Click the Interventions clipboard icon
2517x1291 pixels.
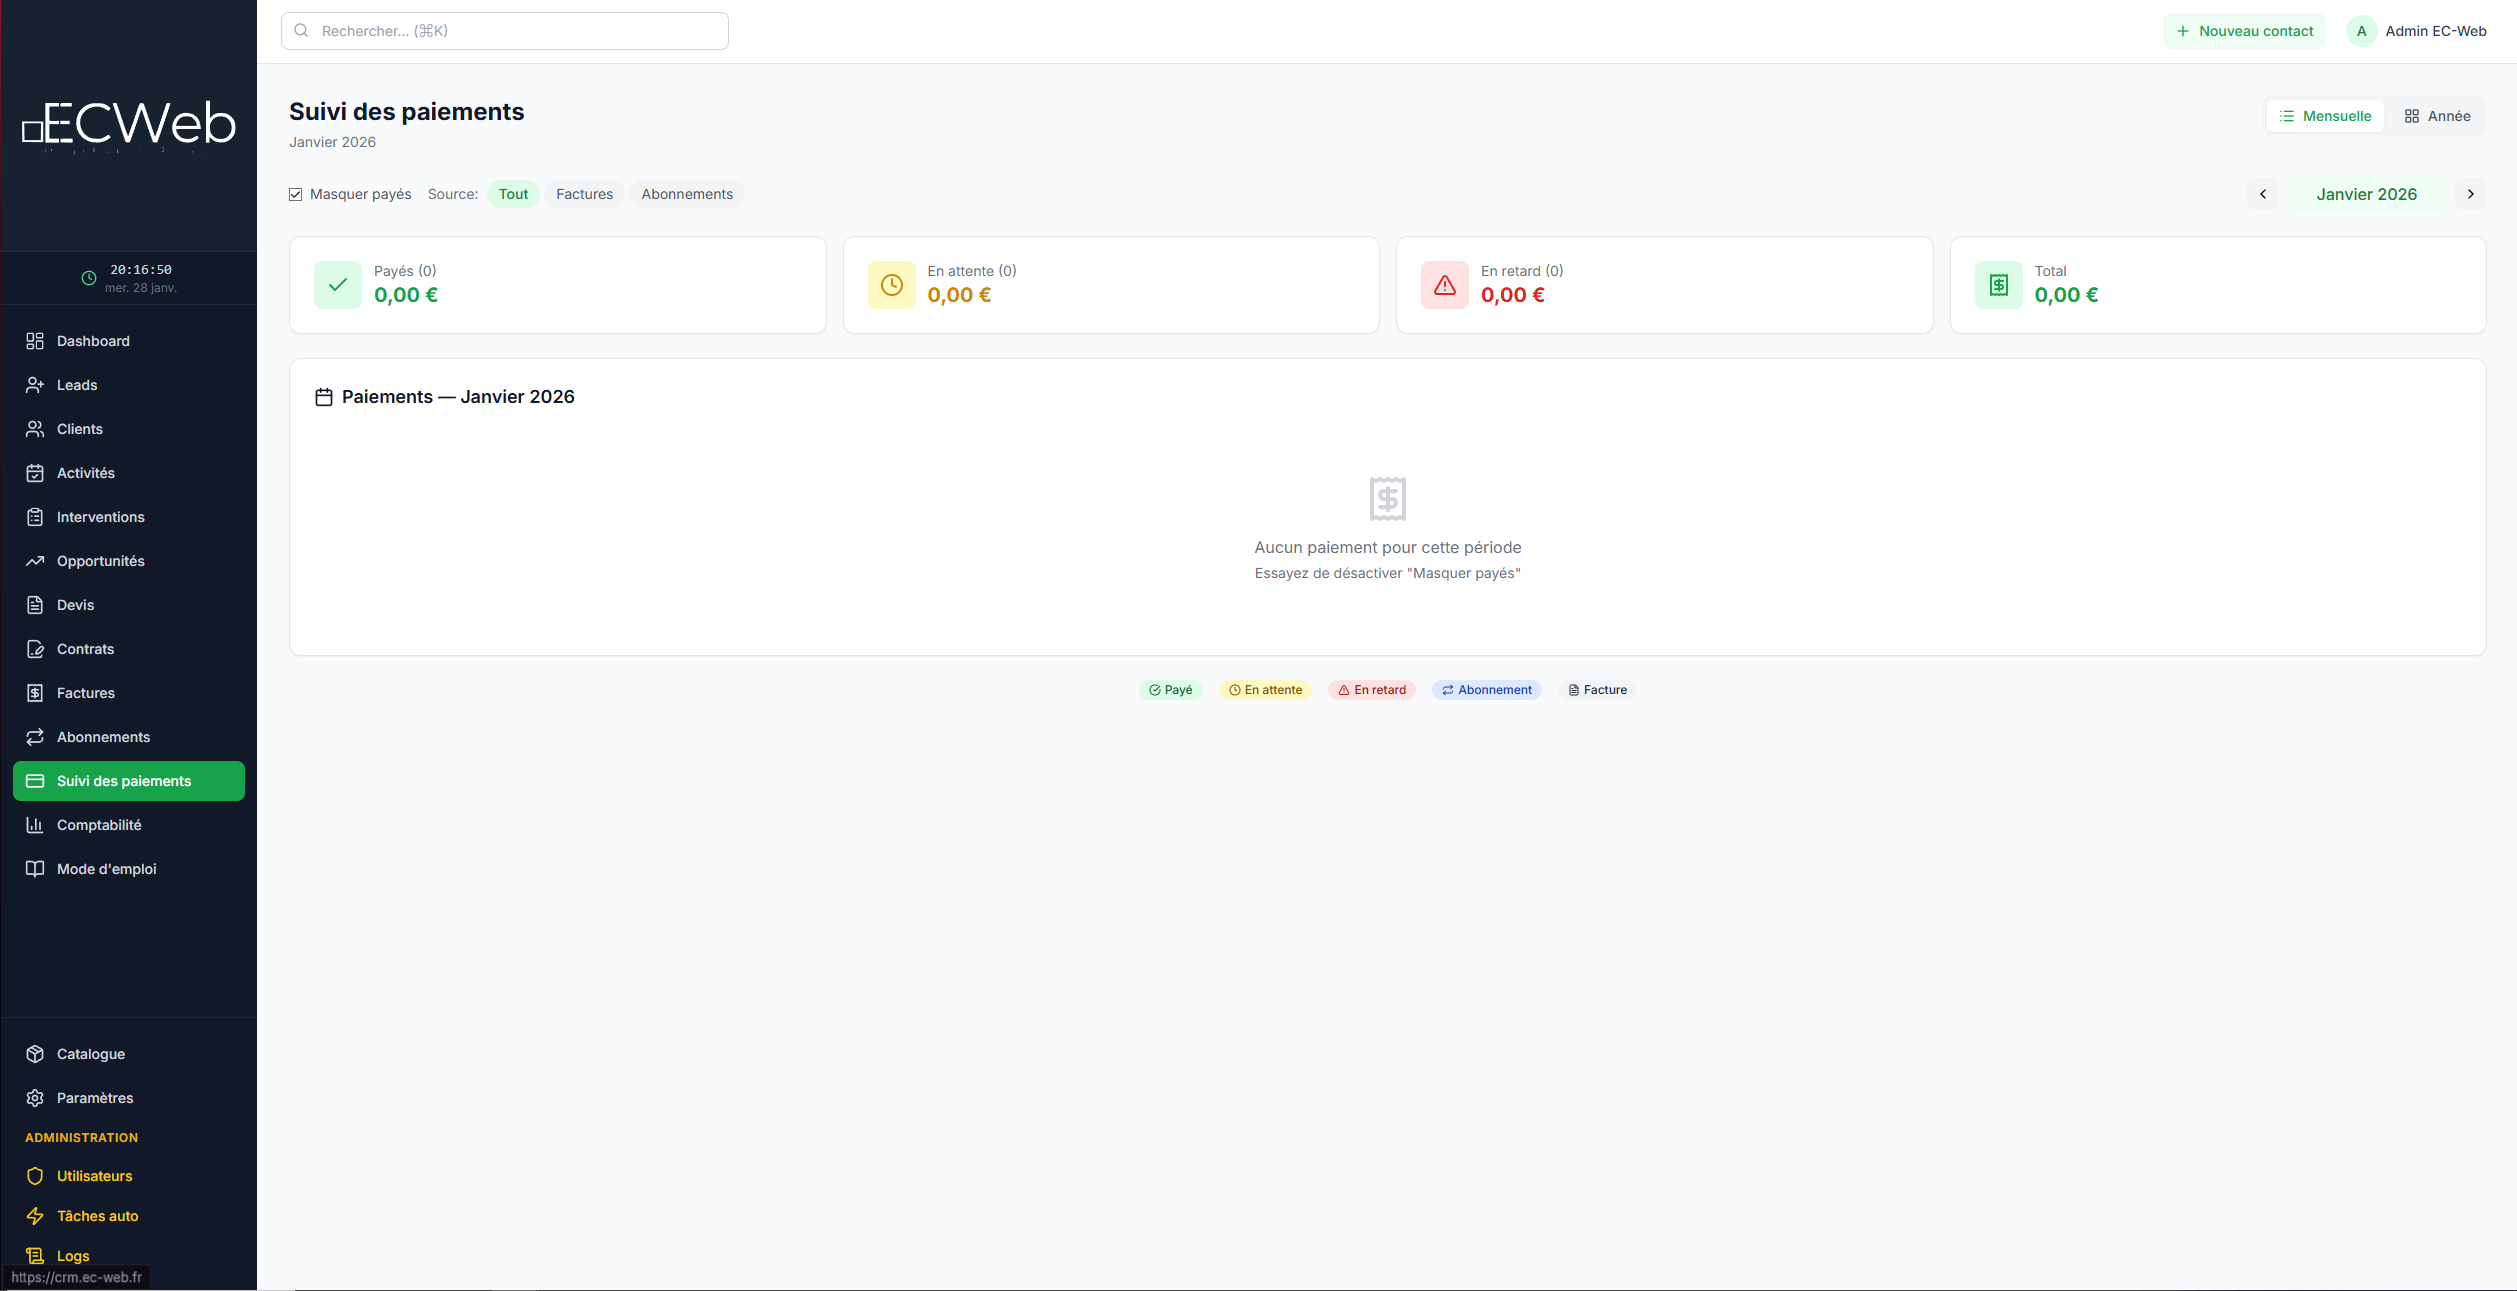pyautogui.click(x=36, y=516)
